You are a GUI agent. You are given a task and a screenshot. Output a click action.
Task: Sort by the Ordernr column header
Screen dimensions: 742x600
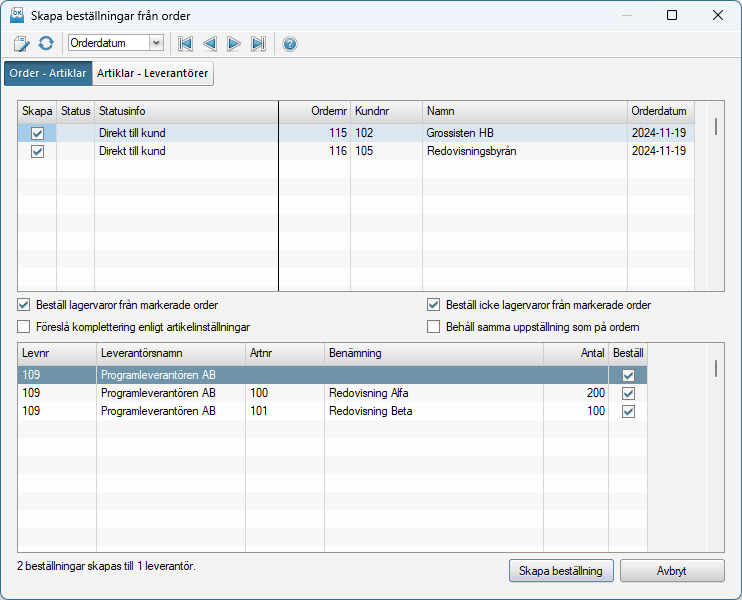[314, 111]
